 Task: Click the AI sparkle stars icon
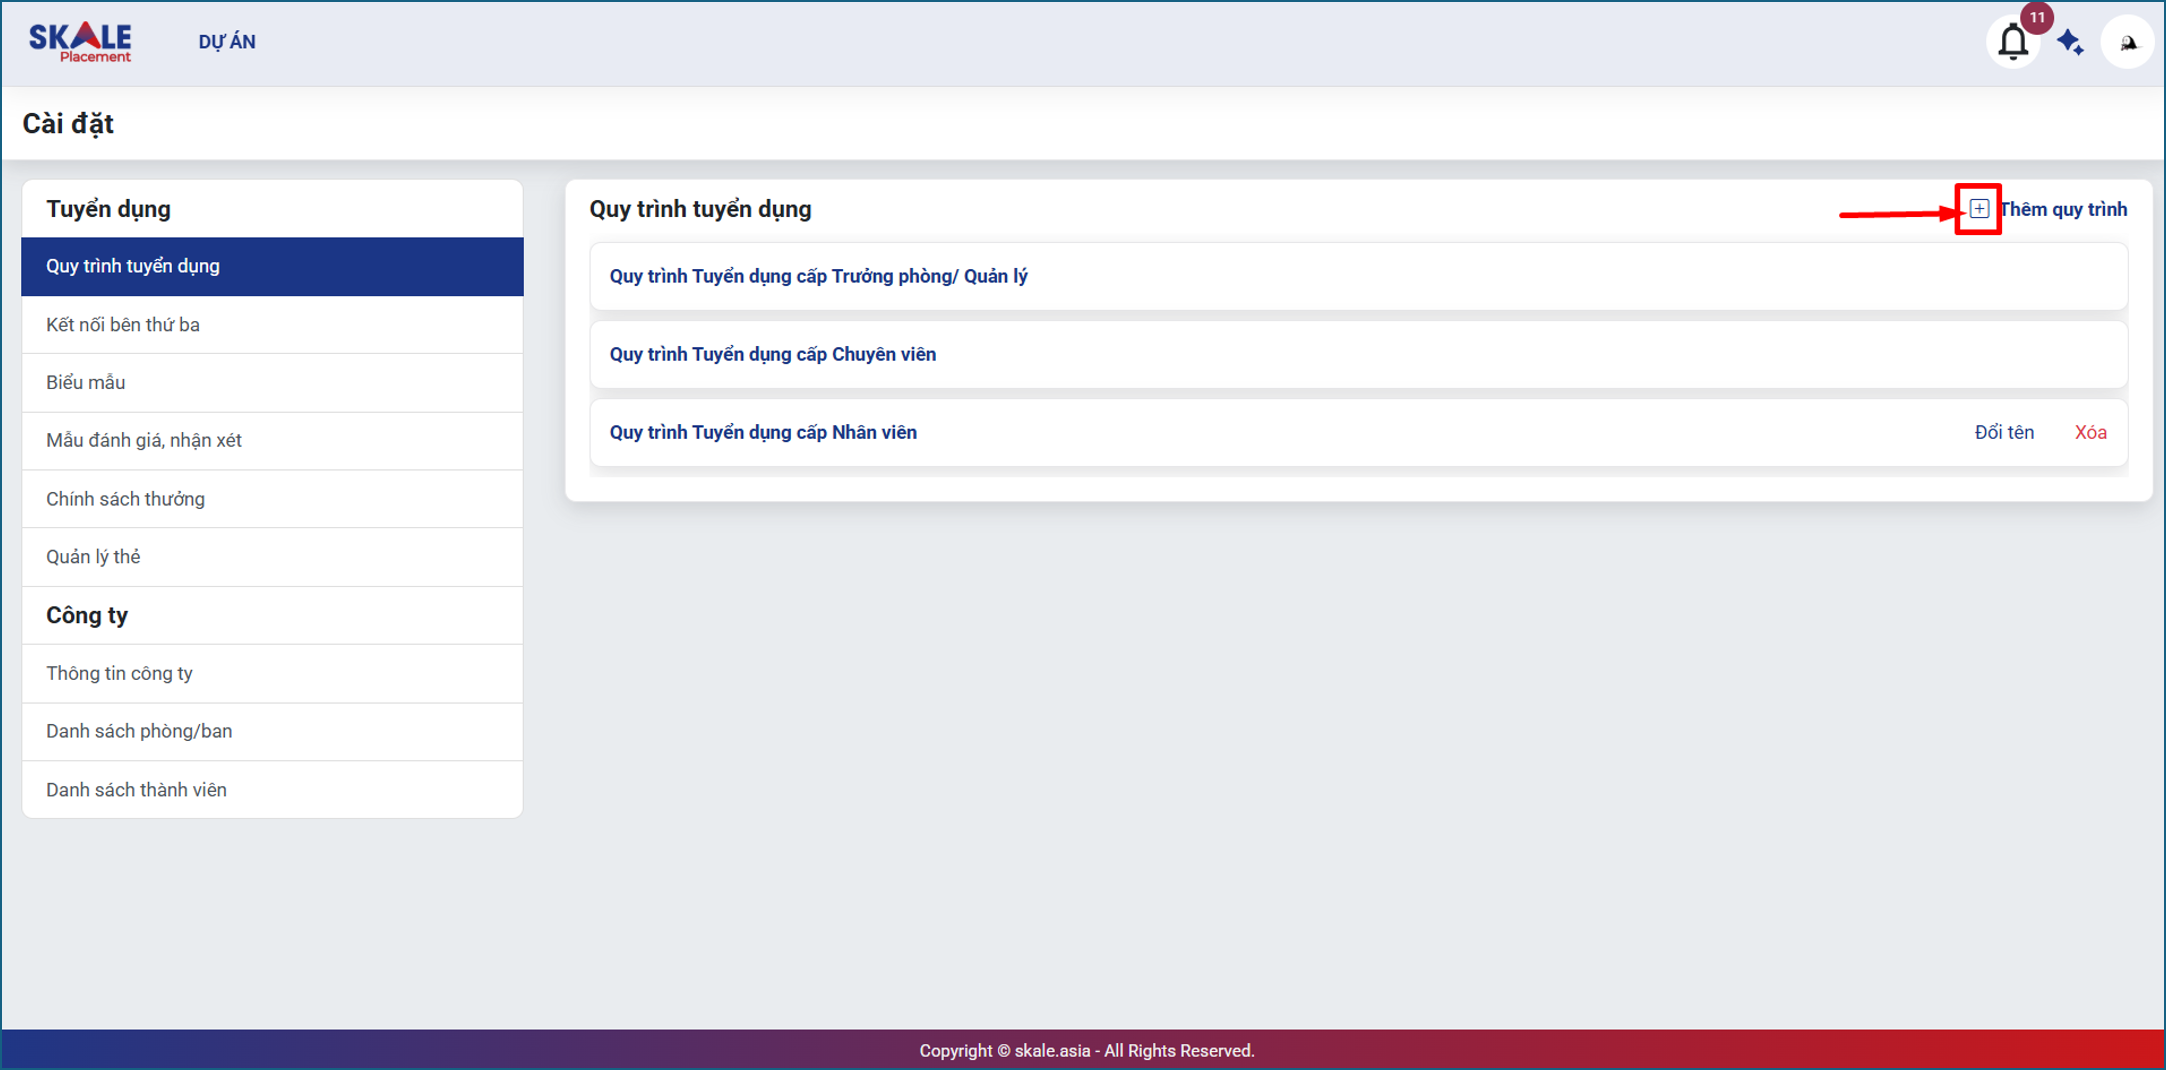[x=2070, y=42]
